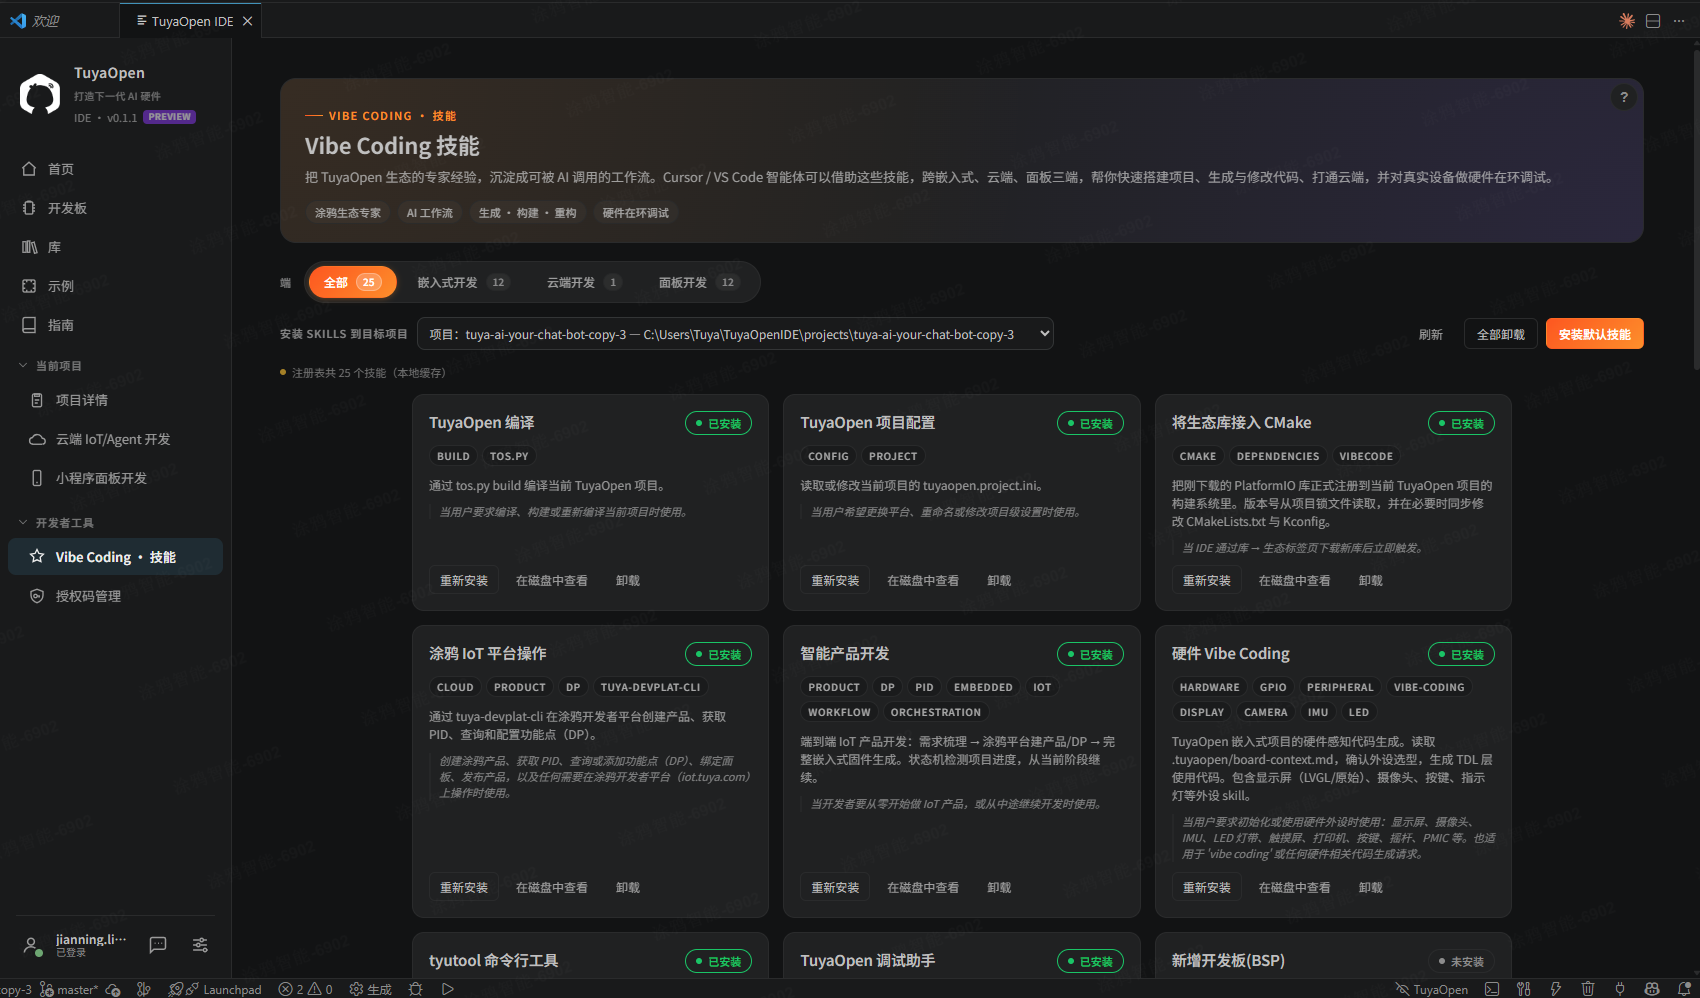The width and height of the screenshot is (1700, 998).
Task: Select the 全部 25 filter tab
Action: pyautogui.click(x=352, y=282)
